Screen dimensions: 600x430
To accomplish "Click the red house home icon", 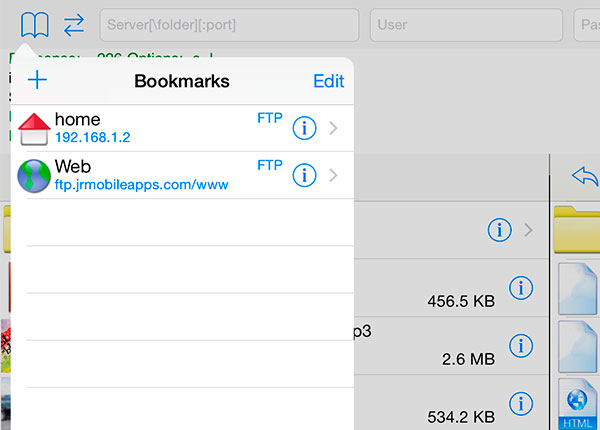I will pyautogui.click(x=35, y=129).
